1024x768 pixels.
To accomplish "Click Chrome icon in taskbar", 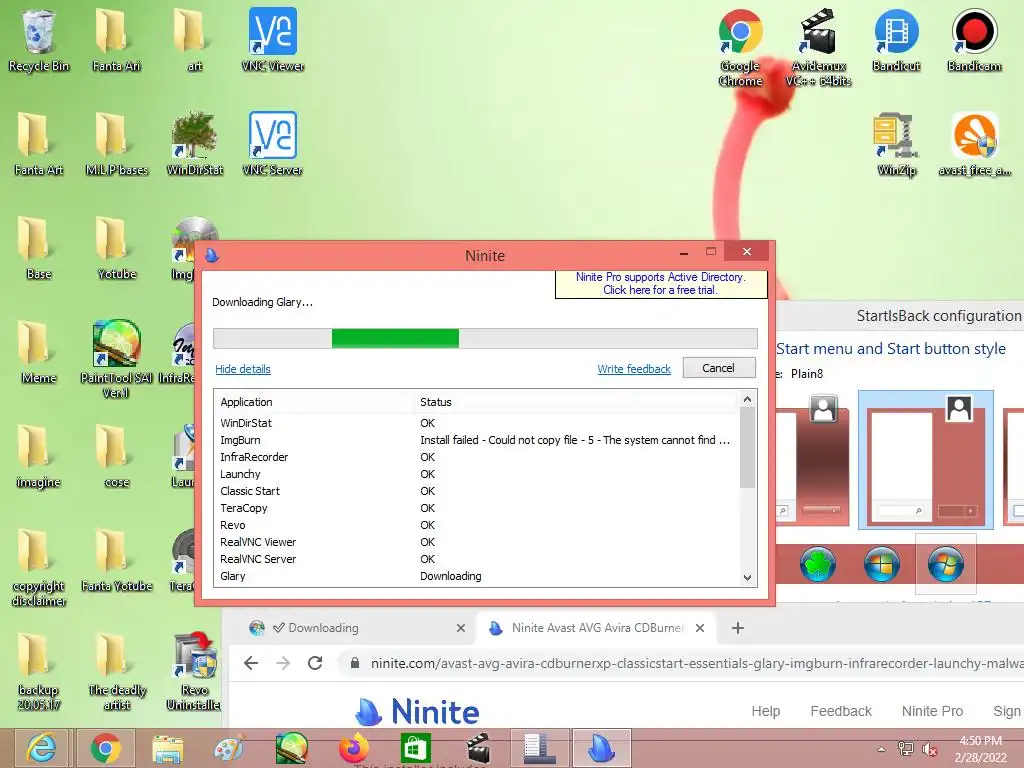I will 106,748.
